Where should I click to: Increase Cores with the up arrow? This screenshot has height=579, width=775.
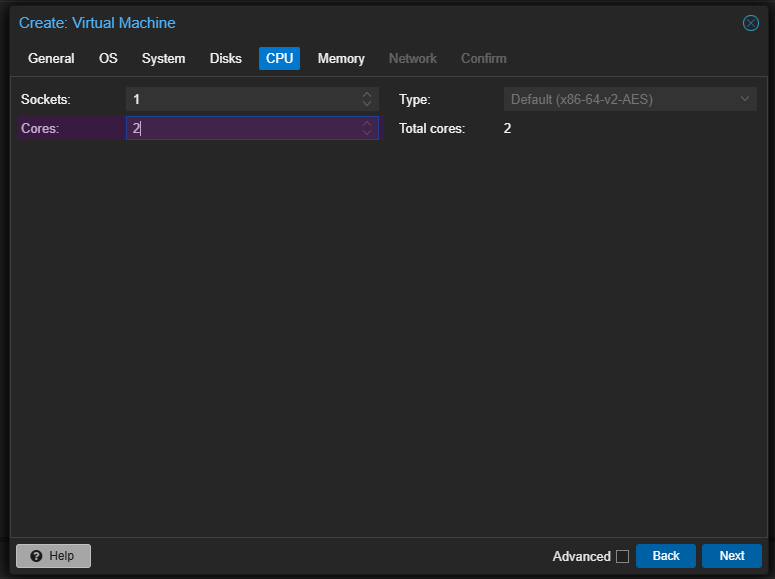[x=367, y=123]
